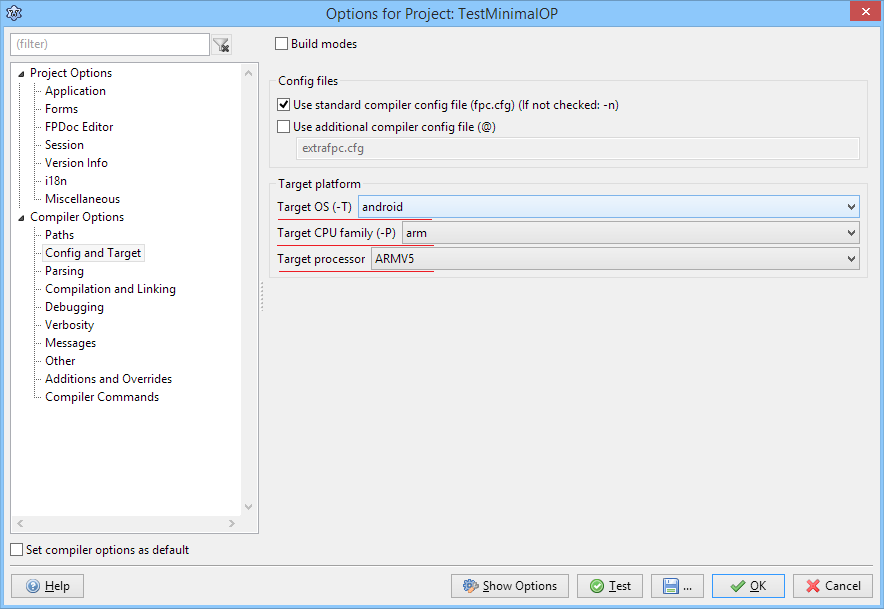884x609 pixels.
Task: Cancel the project options dialog
Action: [832, 586]
